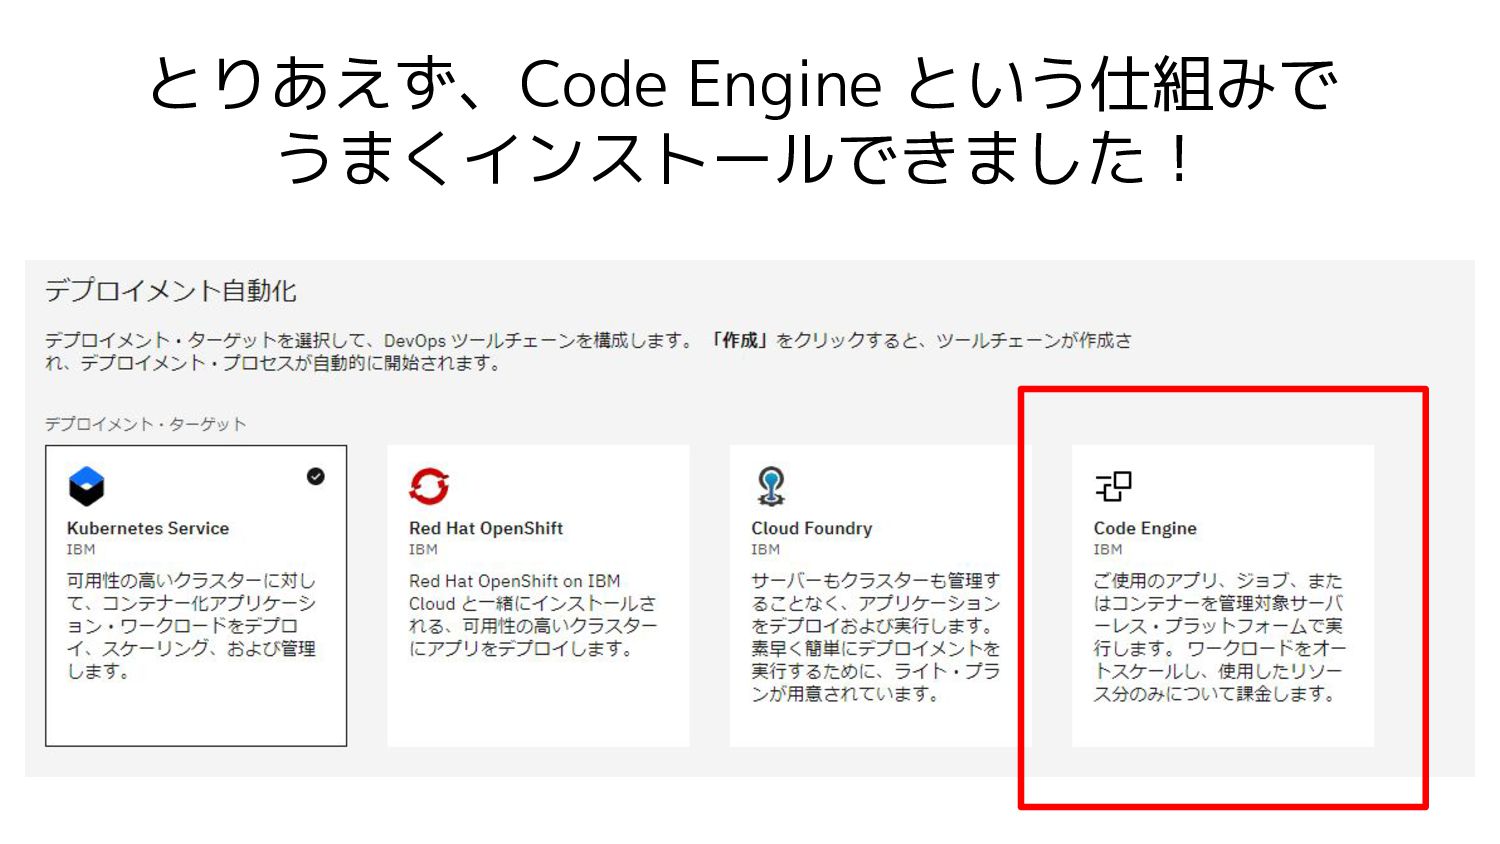
Task: Choose the Red Hat OpenShift target card
Action: (x=538, y=596)
